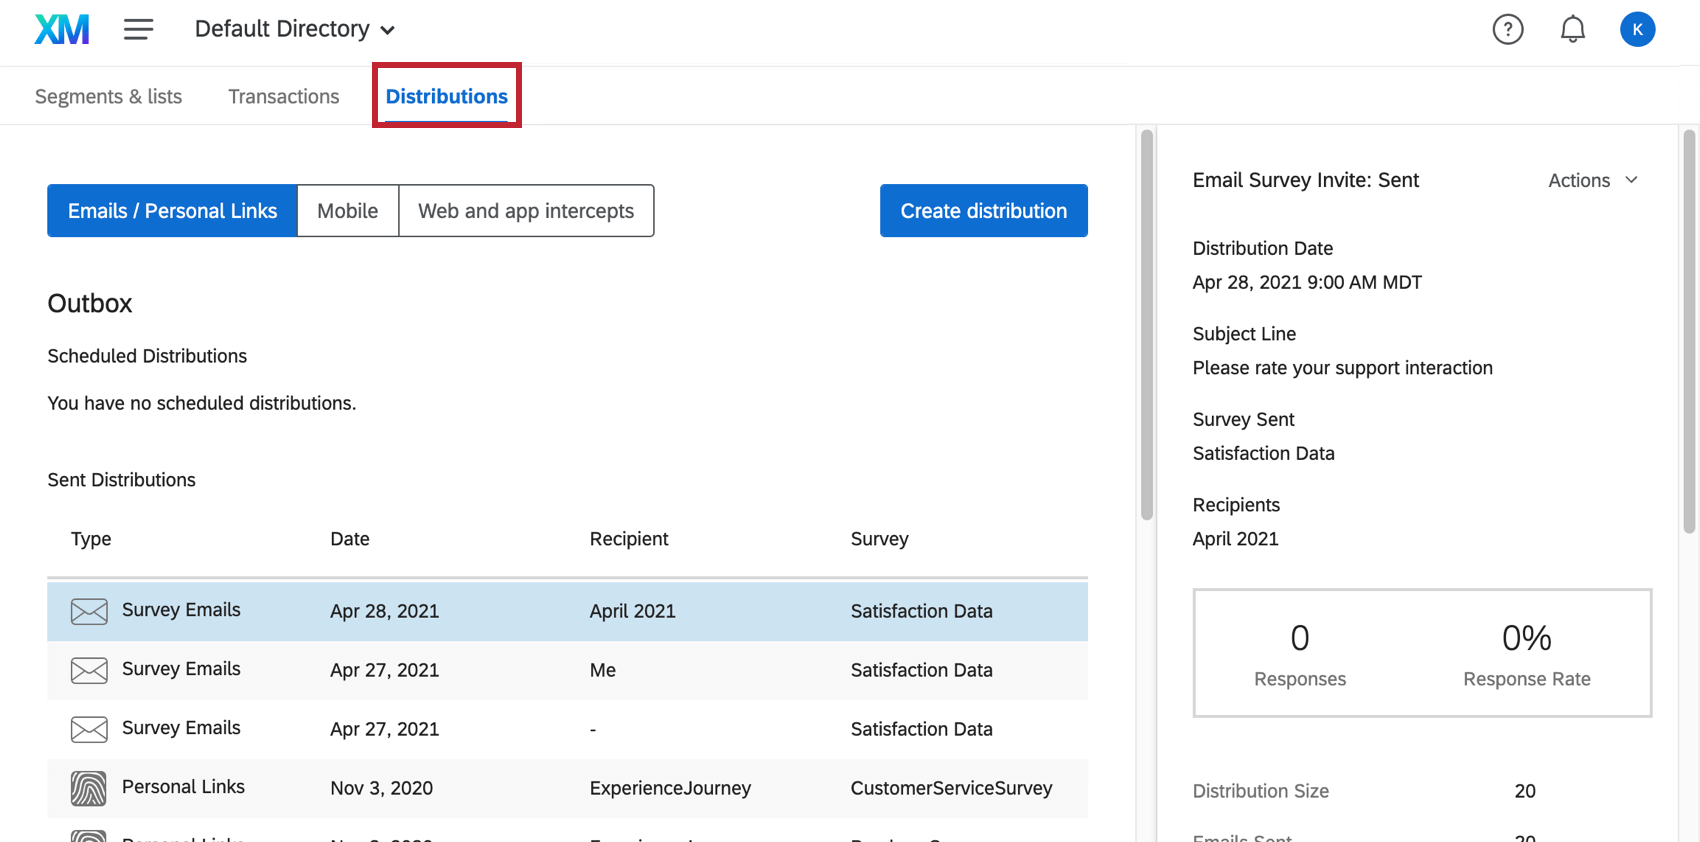Click envelope icon of Apr 28 survey email
This screenshot has height=842, width=1700.
pyautogui.click(x=89, y=611)
